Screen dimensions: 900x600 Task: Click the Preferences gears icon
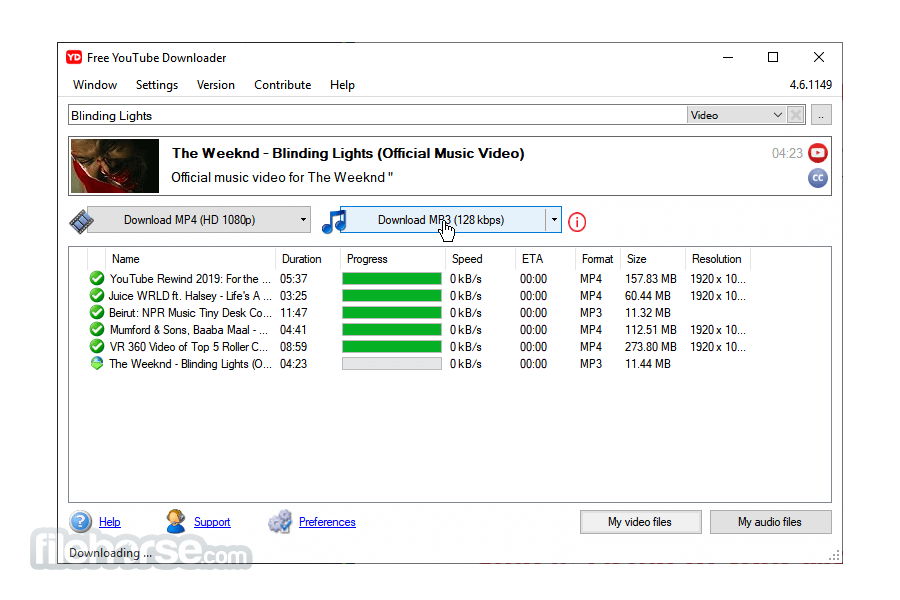click(280, 521)
